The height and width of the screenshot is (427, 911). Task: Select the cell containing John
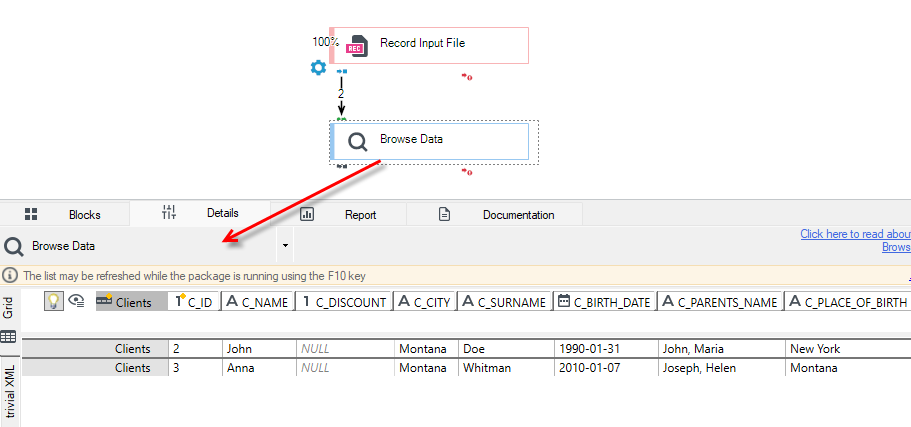coord(259,349)
